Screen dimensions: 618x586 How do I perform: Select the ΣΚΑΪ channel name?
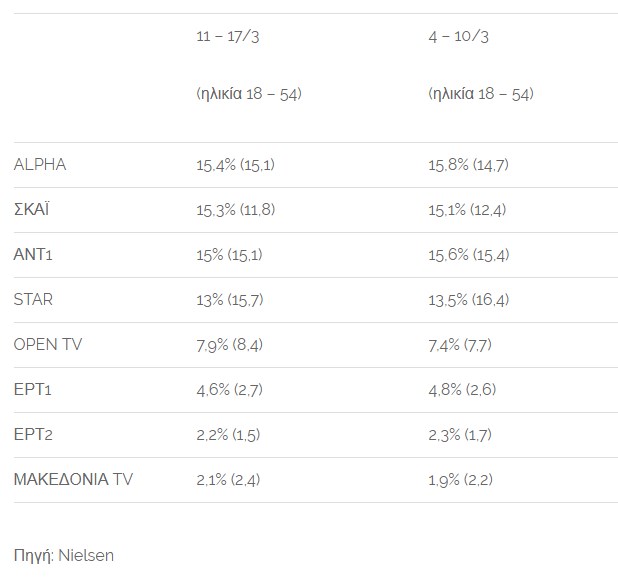(x=32, y=209)
